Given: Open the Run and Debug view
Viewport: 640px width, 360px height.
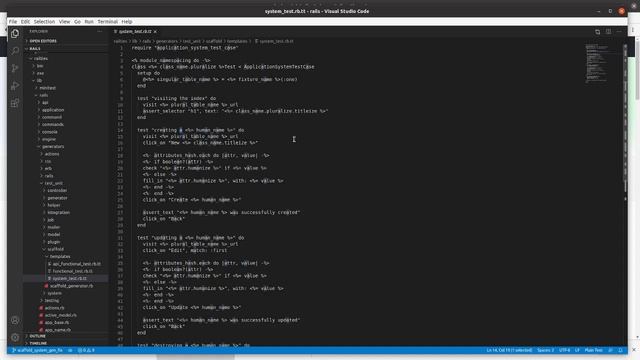Looking at the screenshot, I should point(15,86).
